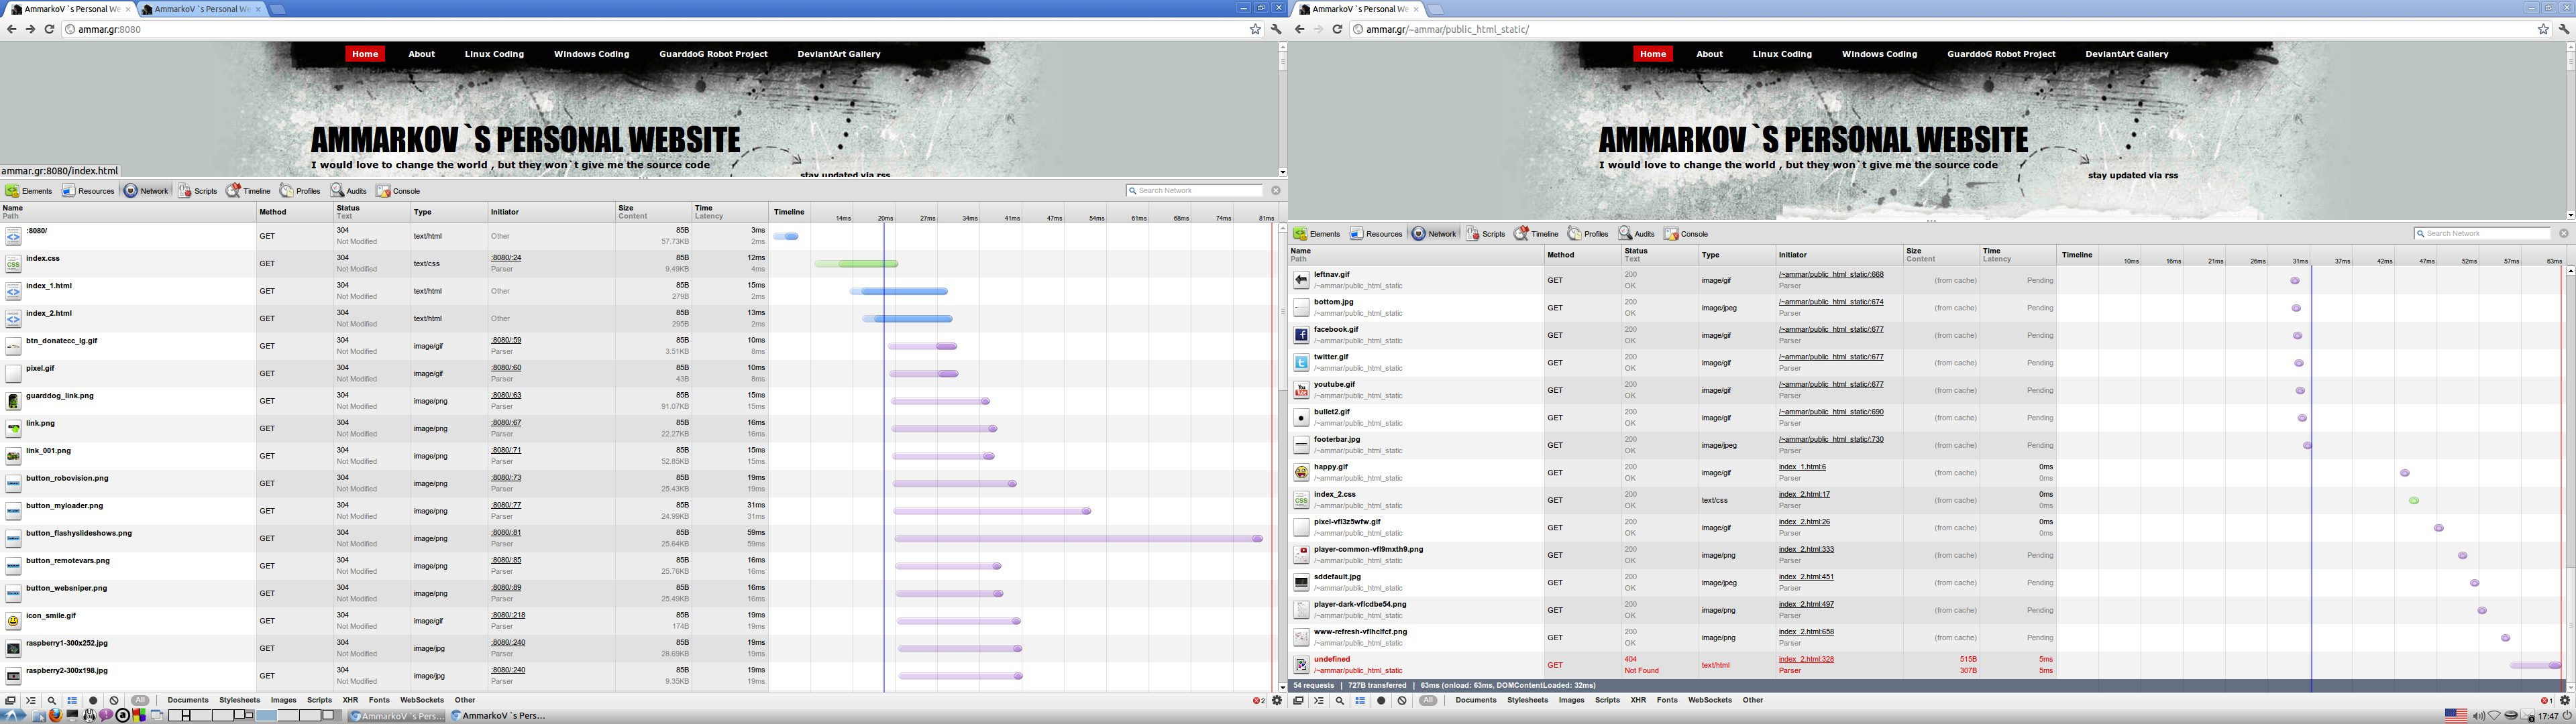The height and width of the screenshot is (724, 2576).
Task: Bookmark page with star in left browser
Action: coord(1255,29)
